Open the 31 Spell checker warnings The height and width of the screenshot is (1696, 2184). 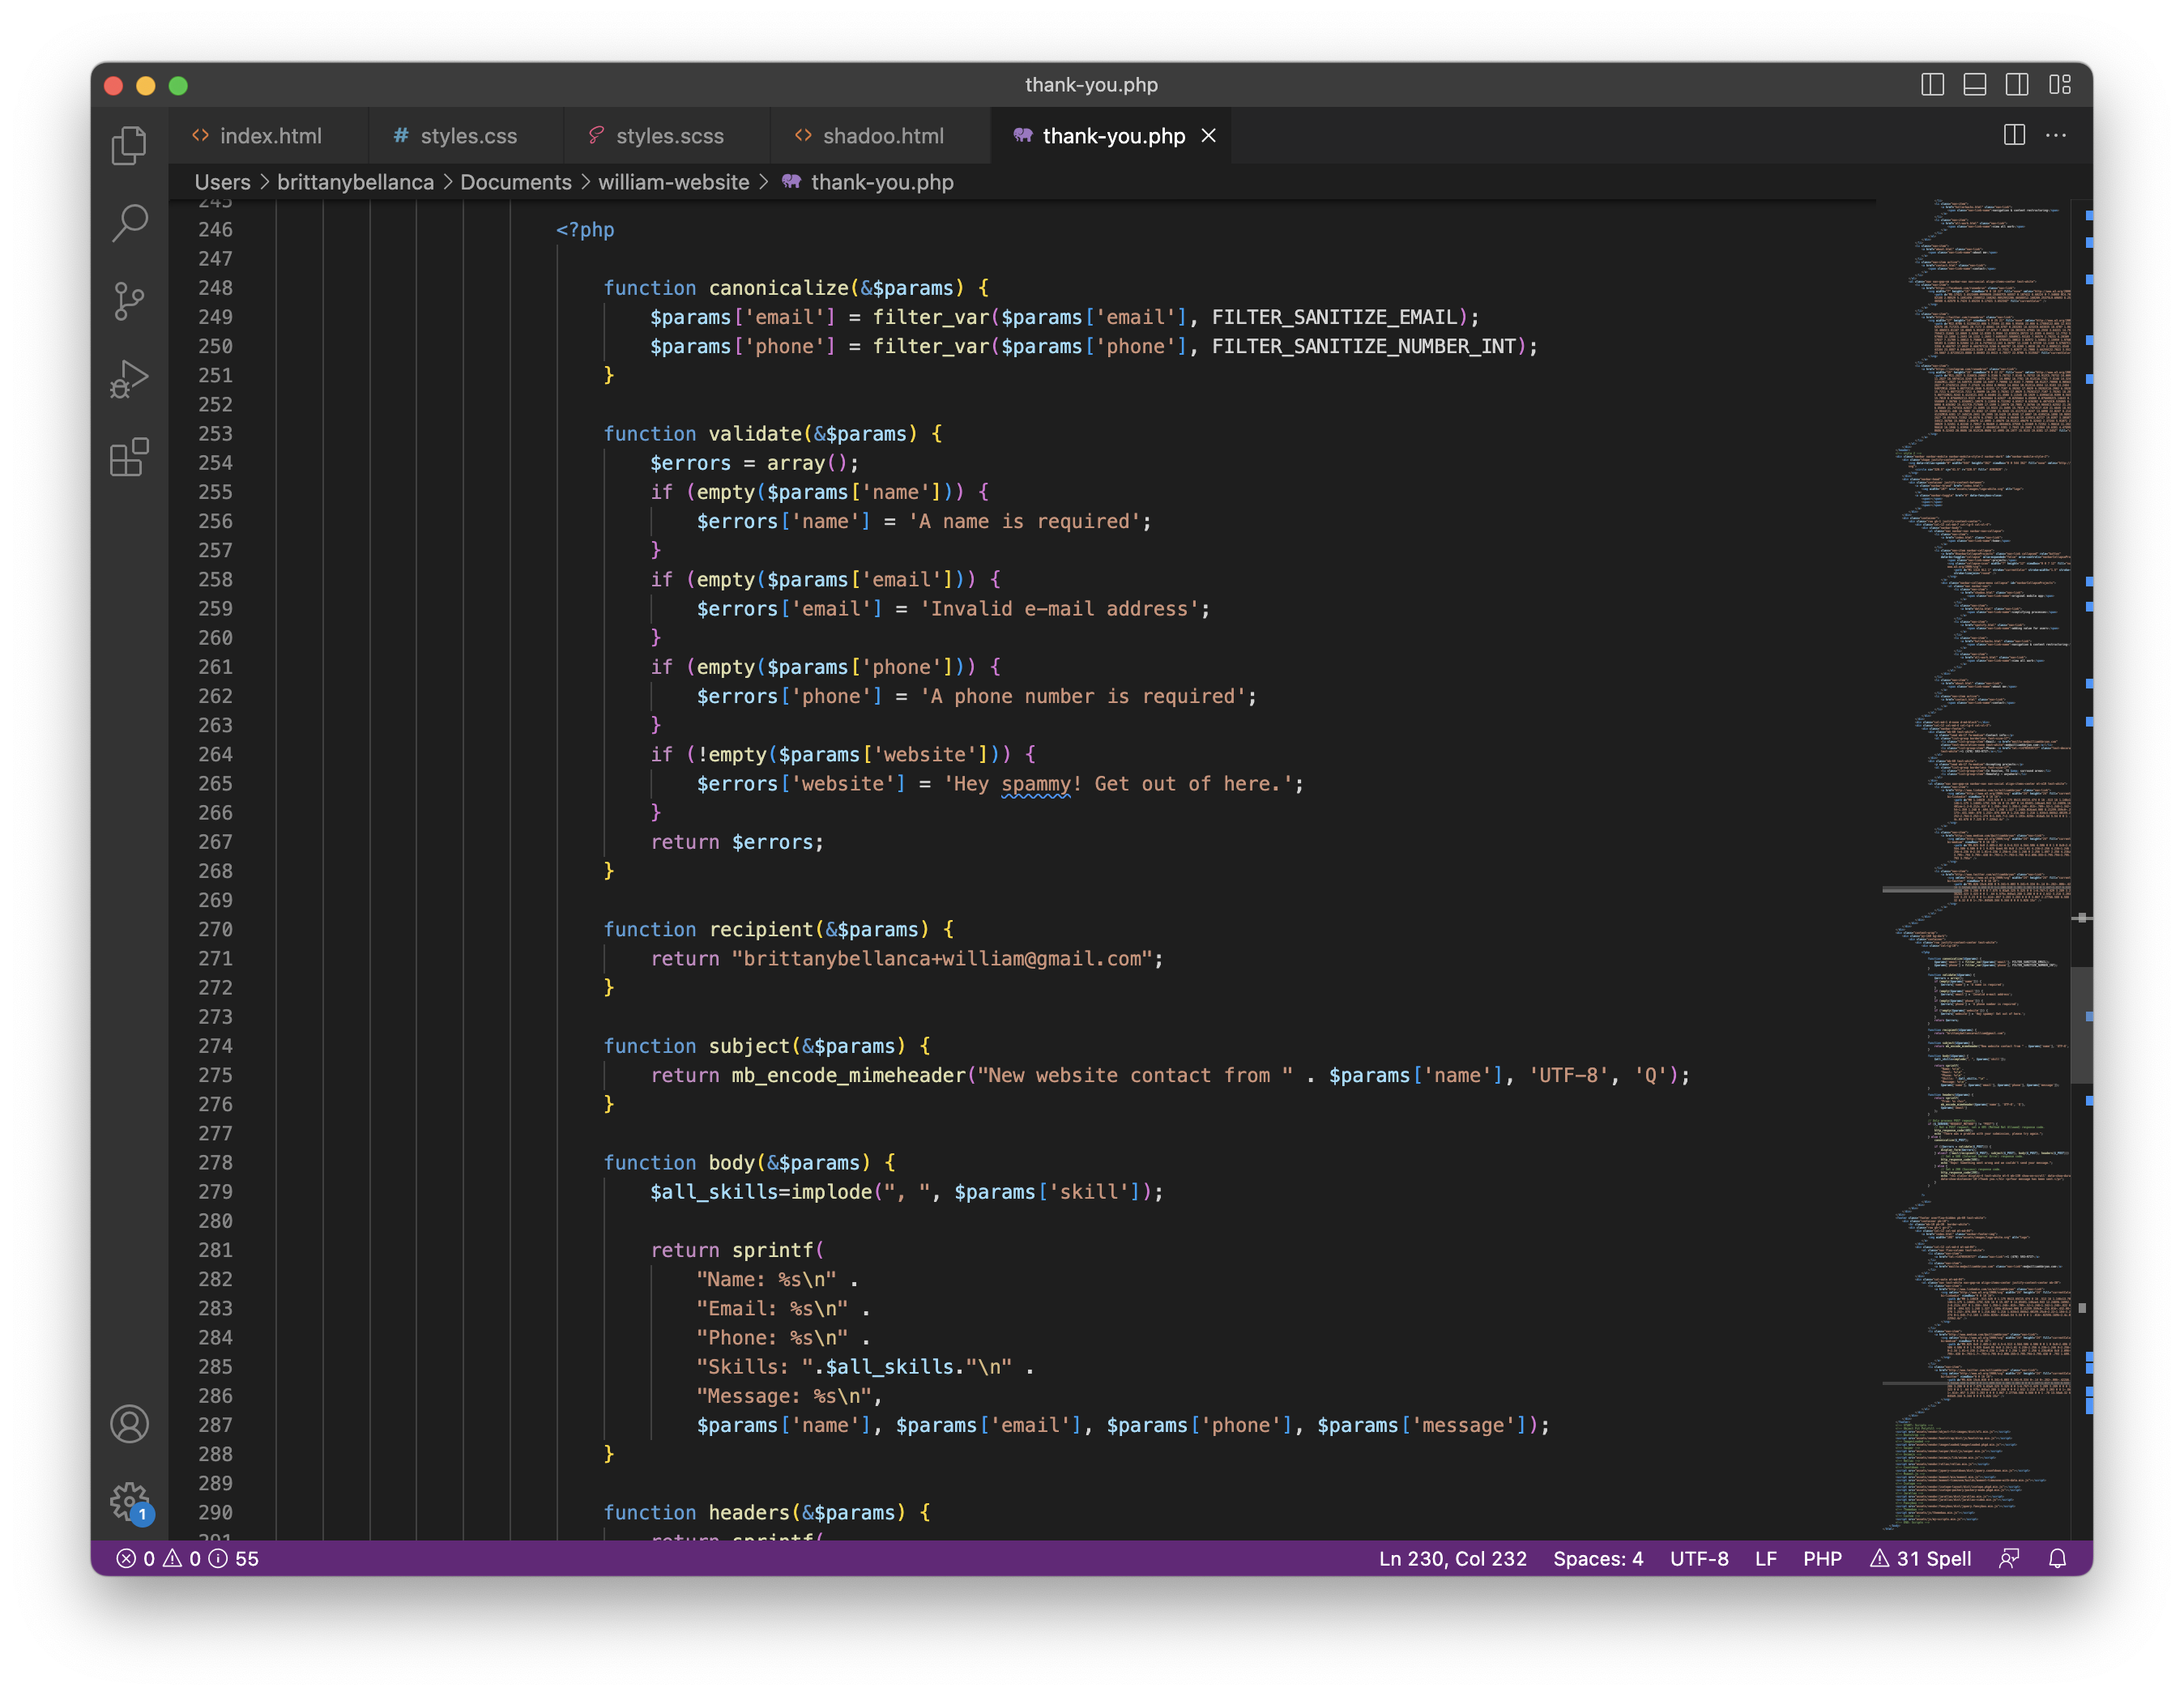1920,1558
